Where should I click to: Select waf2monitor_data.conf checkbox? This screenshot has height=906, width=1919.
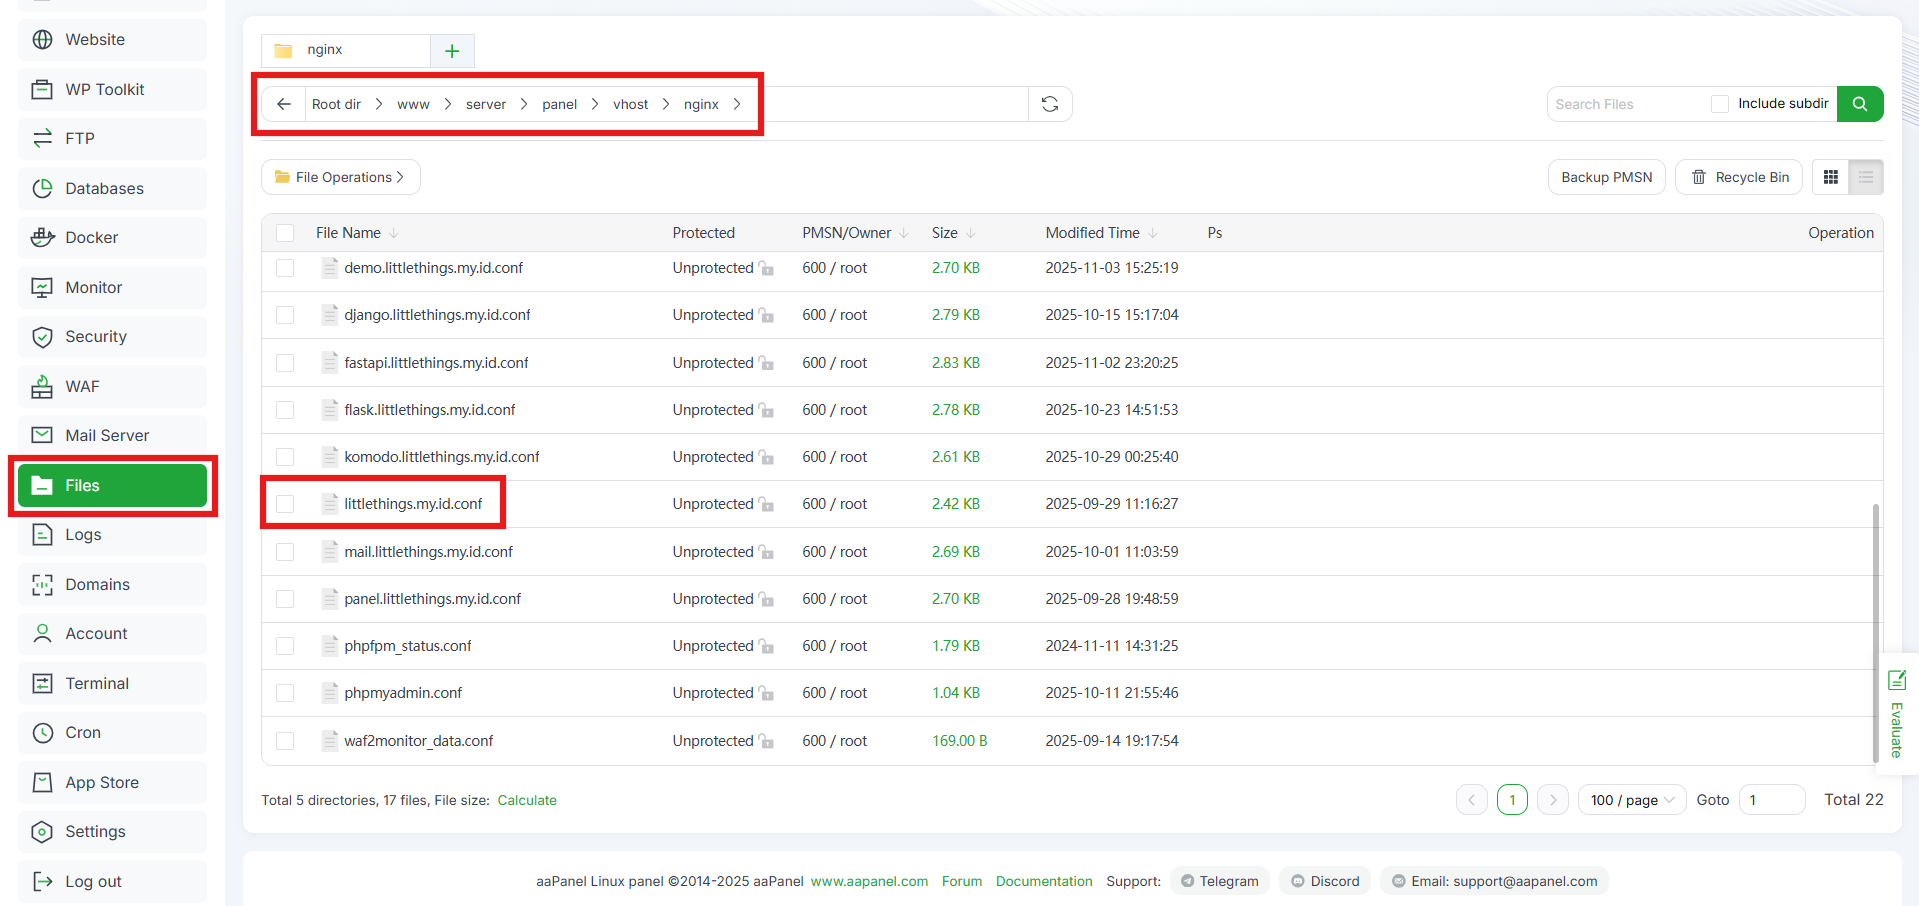coord(285,741)
